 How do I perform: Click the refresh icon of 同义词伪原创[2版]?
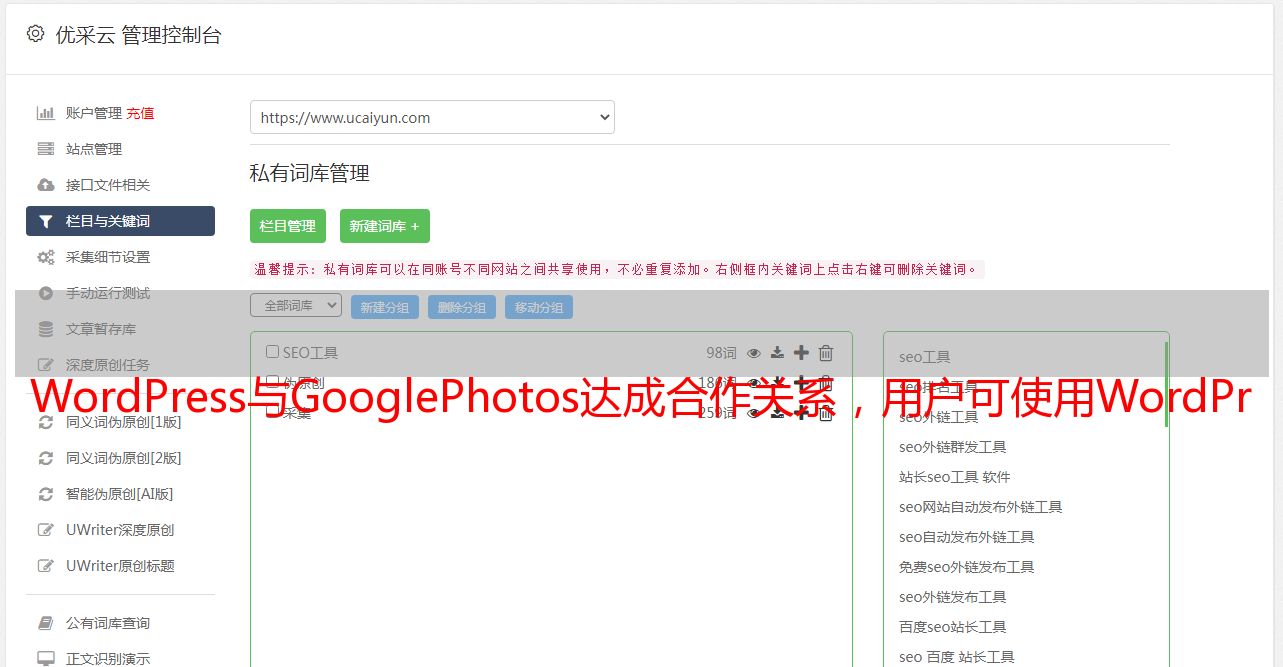click(46, 458)
